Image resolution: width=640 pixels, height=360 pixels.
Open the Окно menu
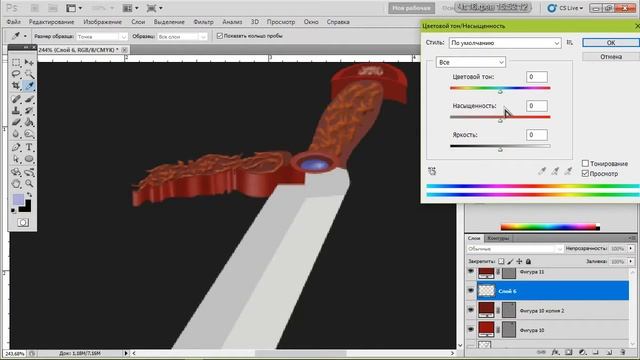[311, 22]
